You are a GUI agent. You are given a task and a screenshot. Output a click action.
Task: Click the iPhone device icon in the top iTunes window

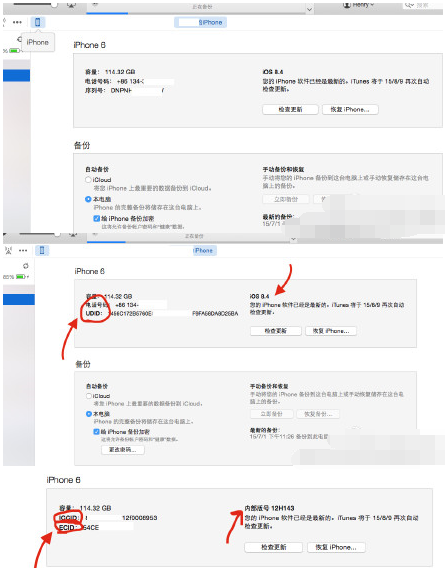coord(37,22)
